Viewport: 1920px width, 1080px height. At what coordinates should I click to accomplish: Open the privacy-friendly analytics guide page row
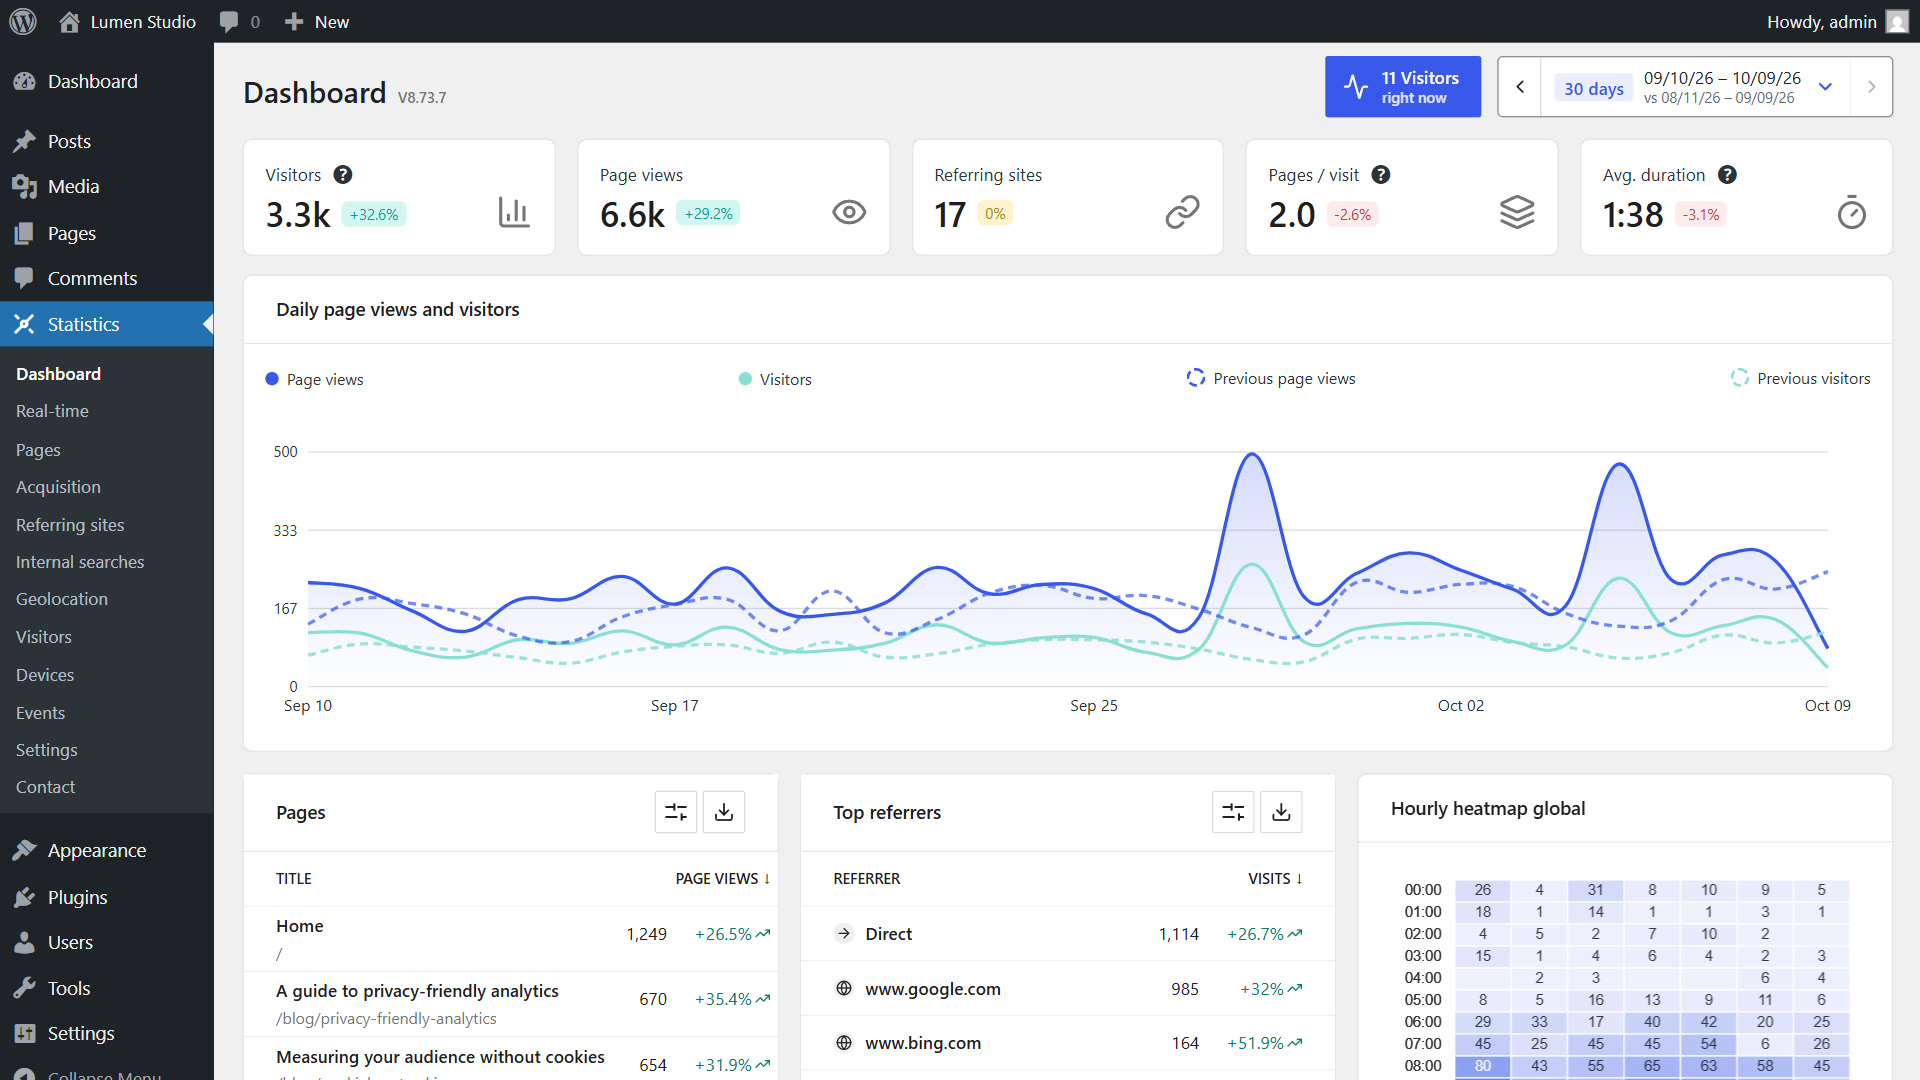point(510,1004)
